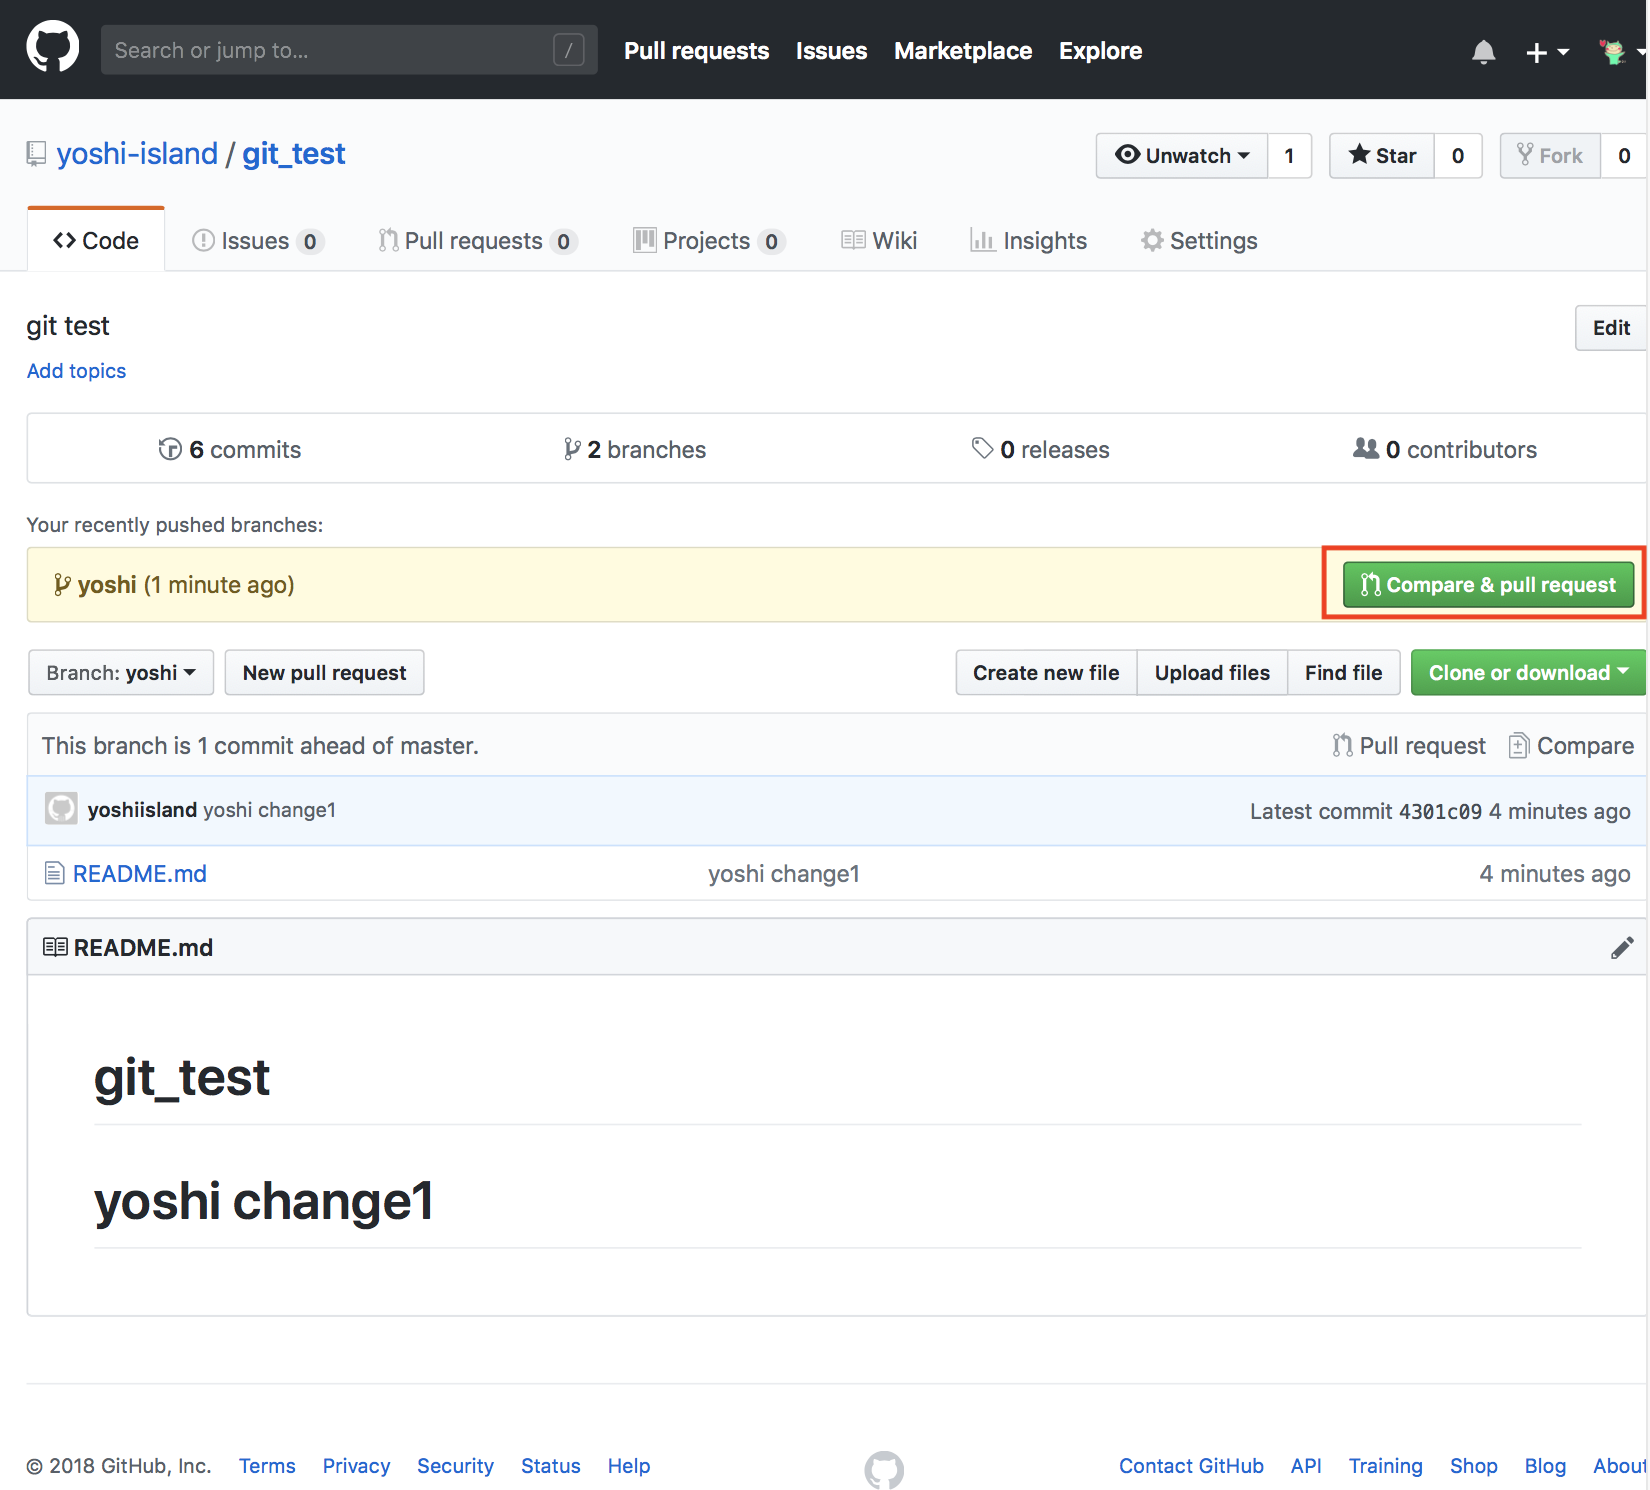
Task: Open Blog footer link
Action: (1545, 1466)
